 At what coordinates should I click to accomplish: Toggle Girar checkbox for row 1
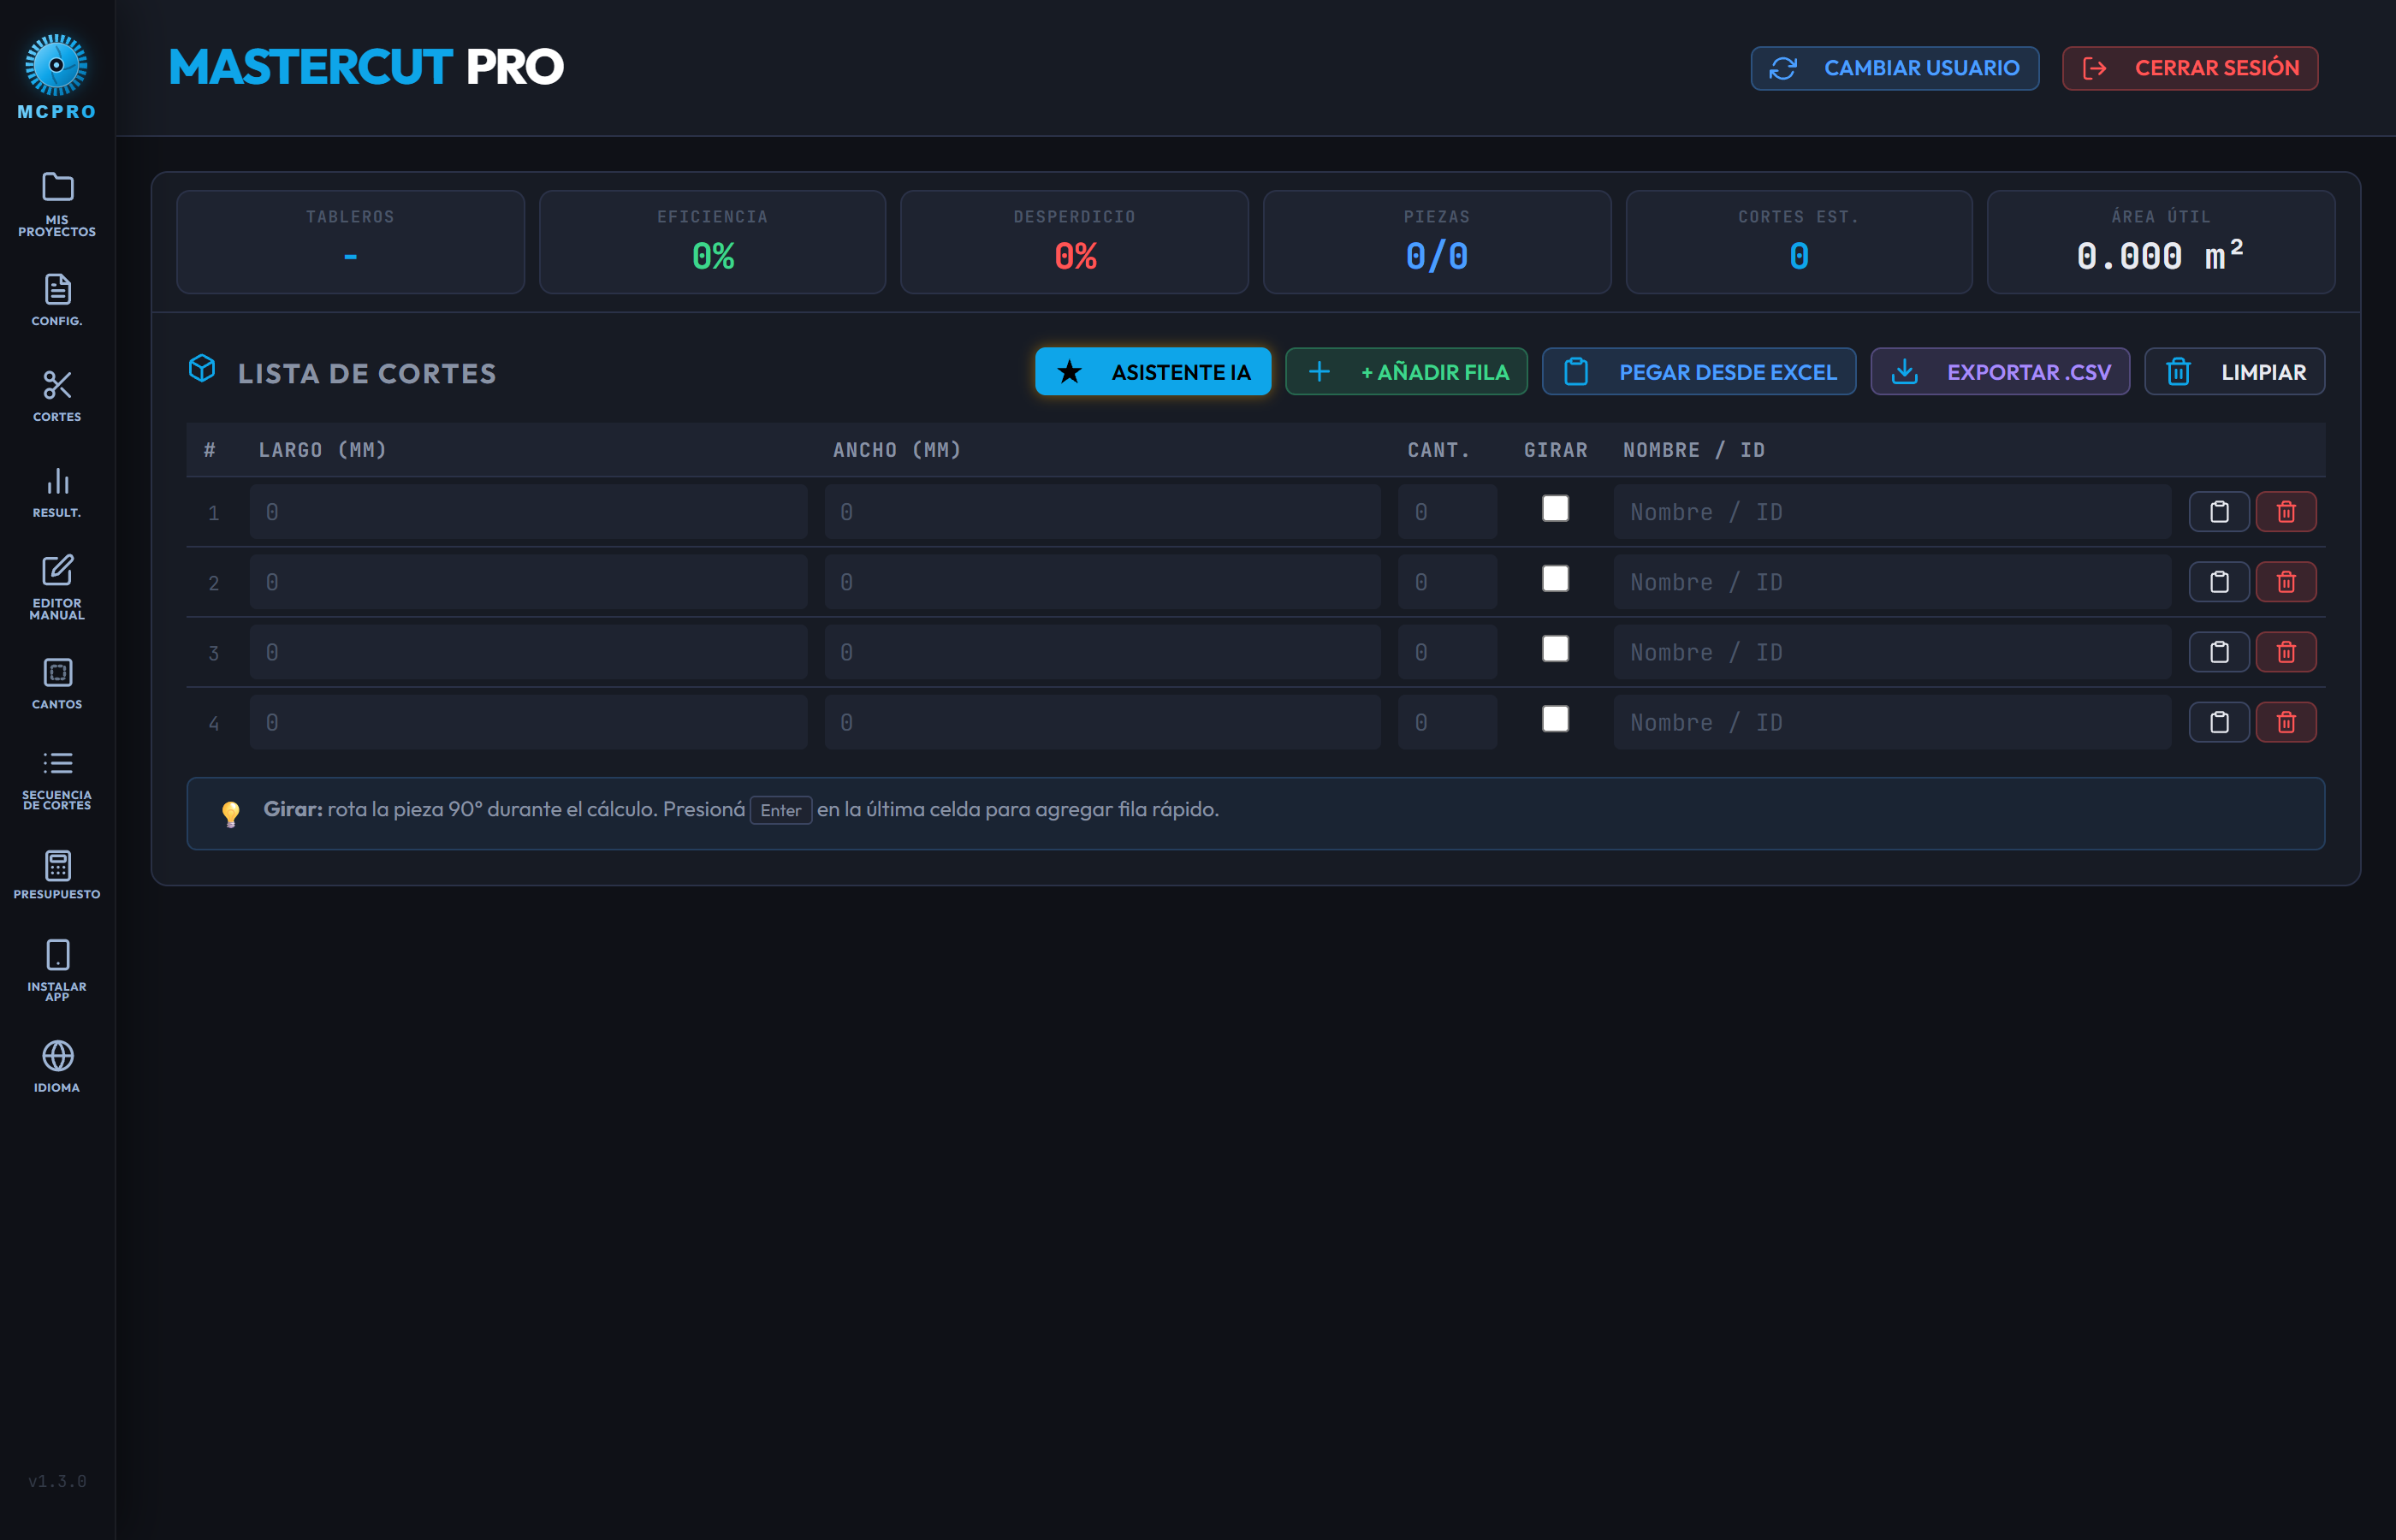pyautogui.click(x=1555, y=508)
